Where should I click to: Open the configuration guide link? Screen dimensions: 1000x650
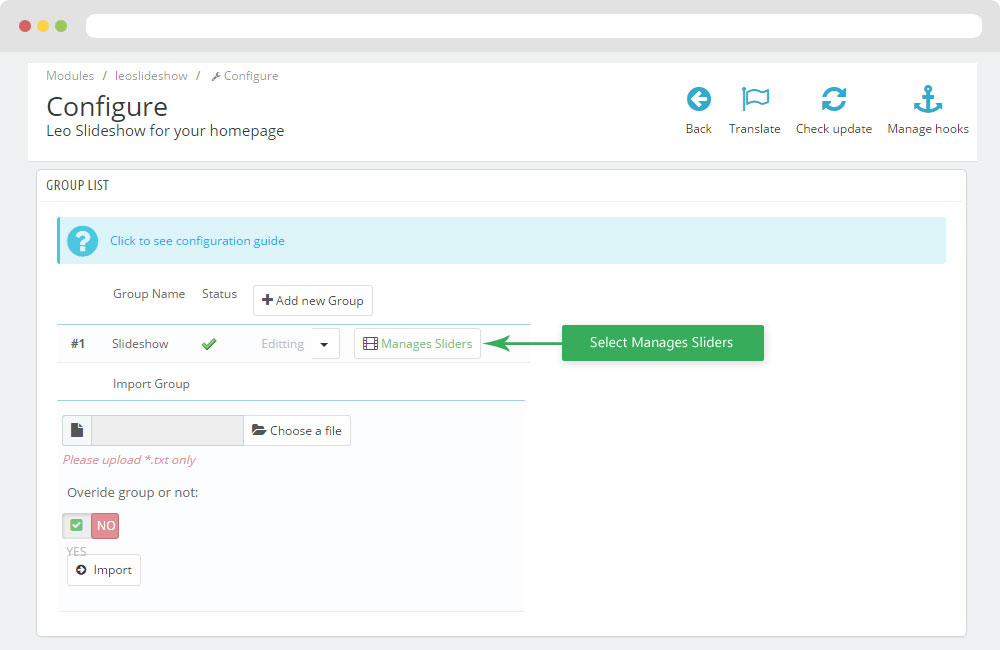click(197, 241)
